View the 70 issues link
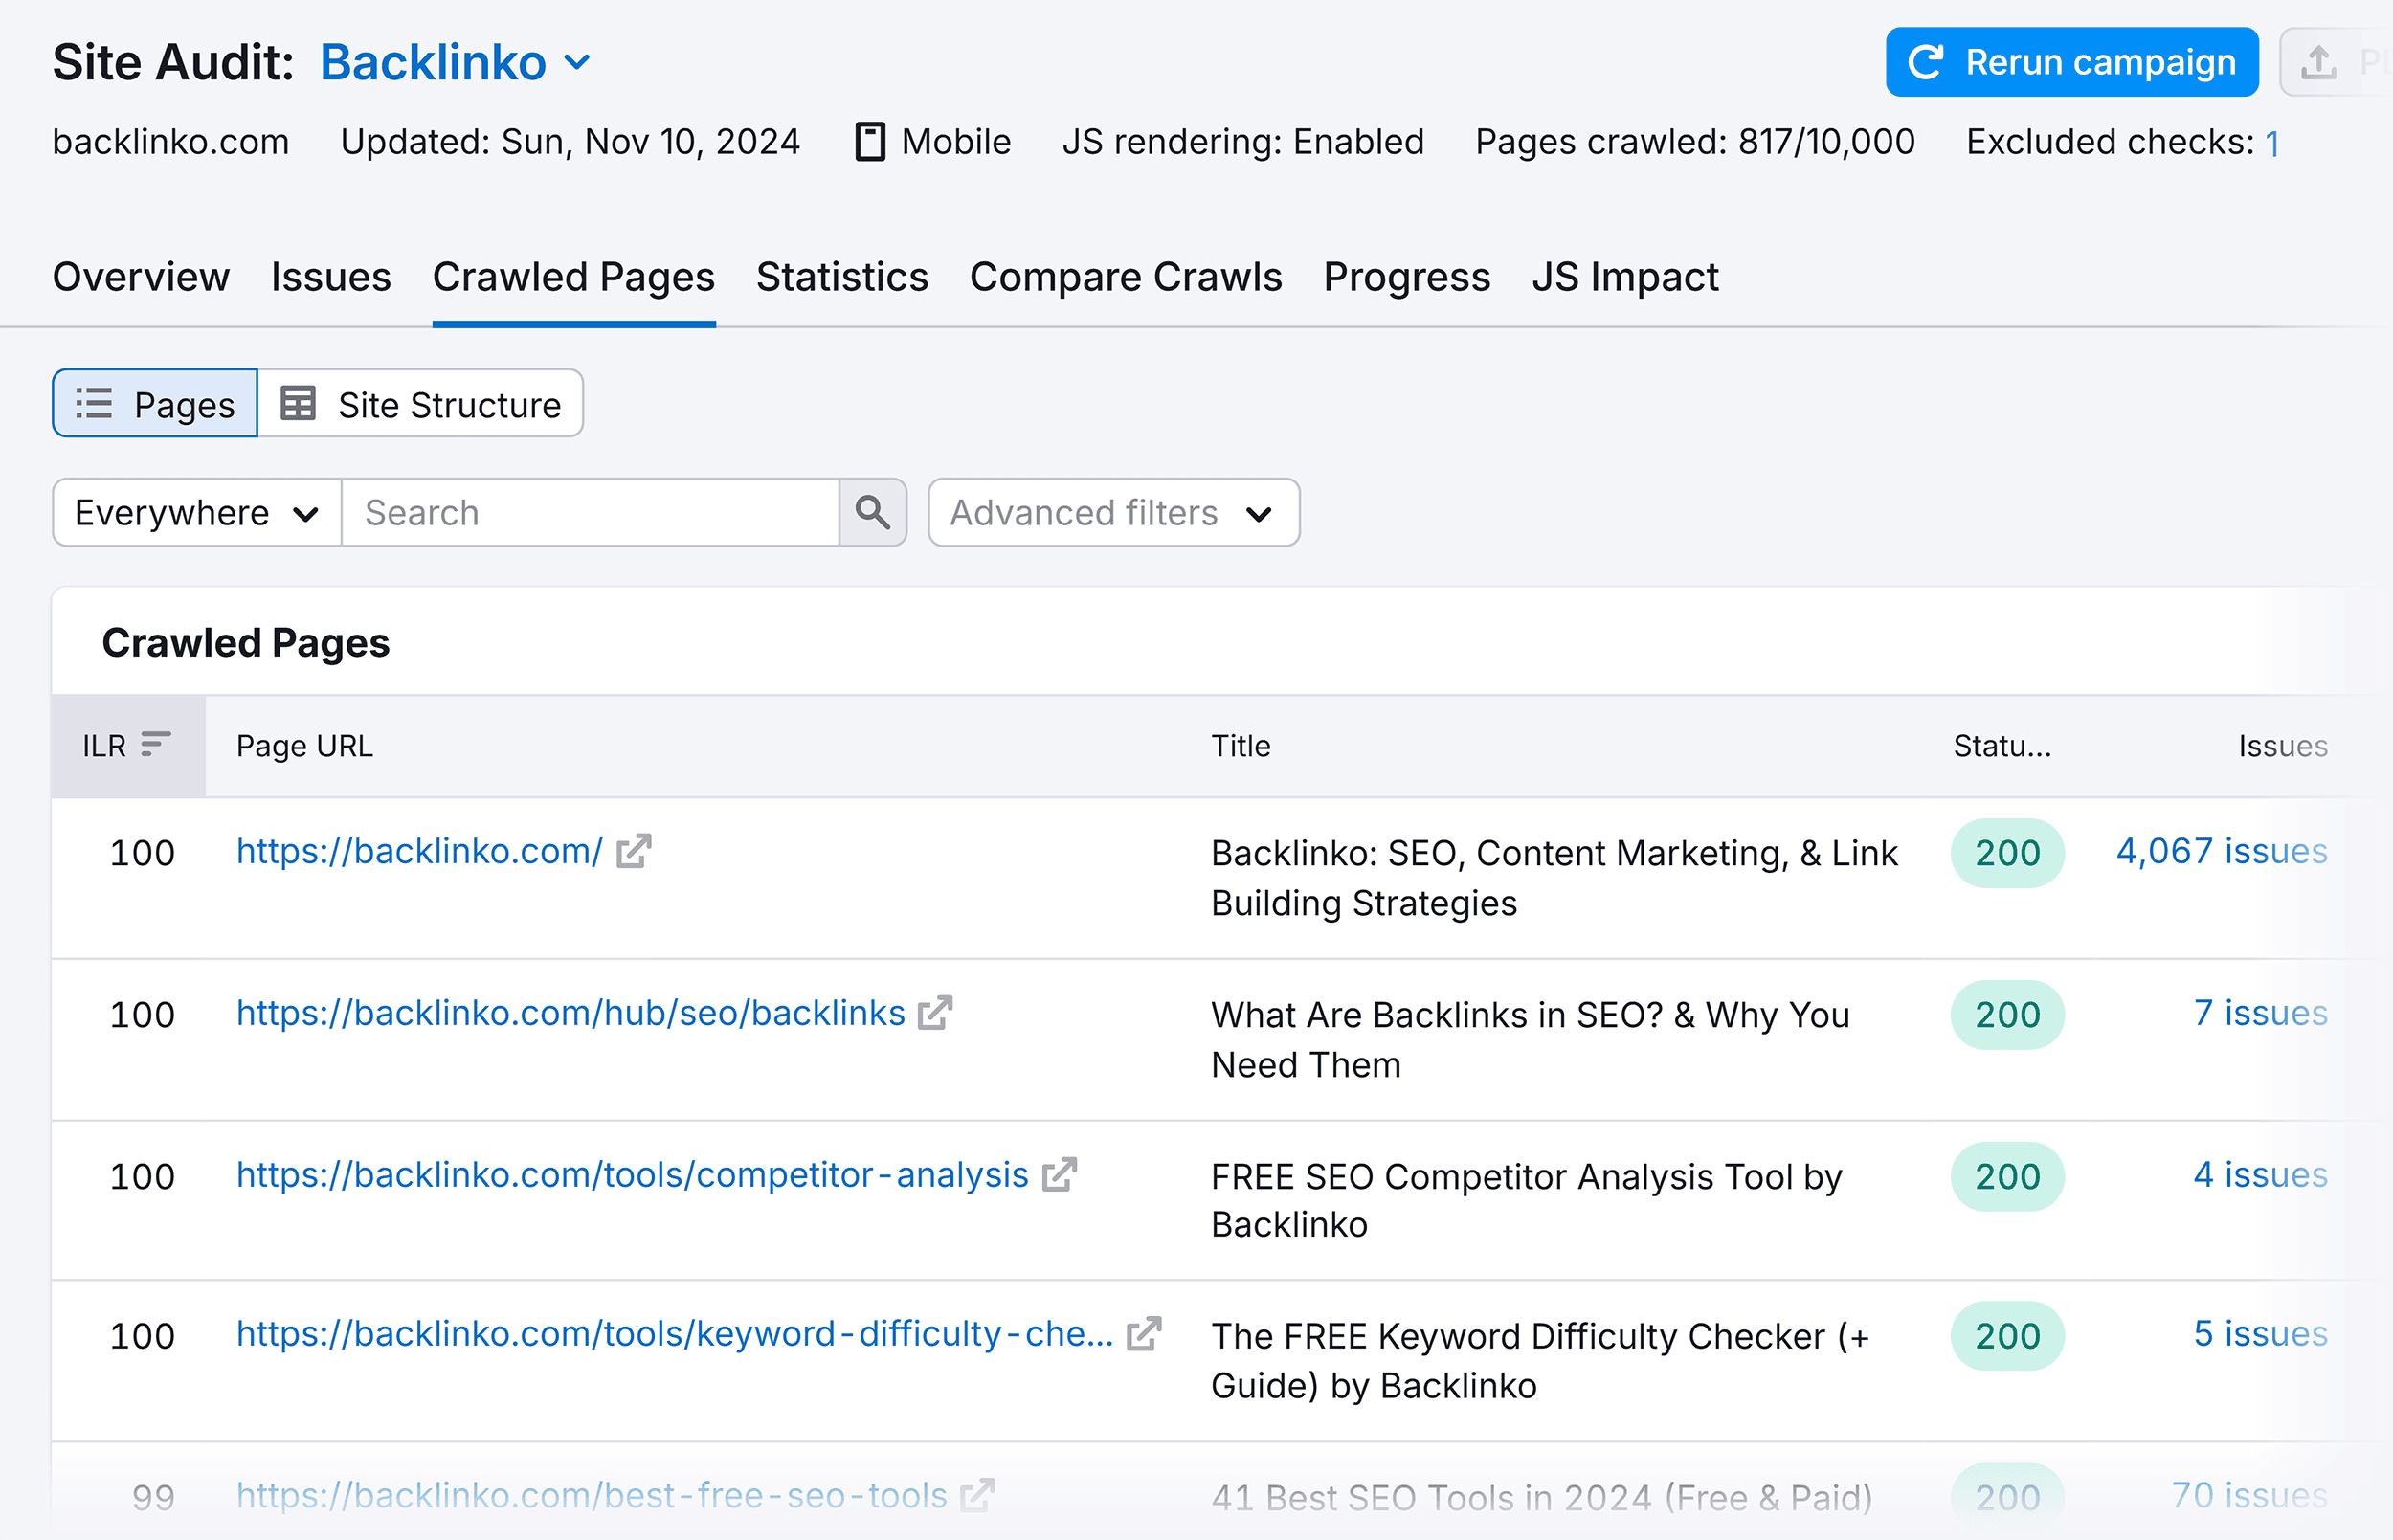Viewport: 2393px width, 1540px height. pyautogui.click(x=2250, y=1496)
